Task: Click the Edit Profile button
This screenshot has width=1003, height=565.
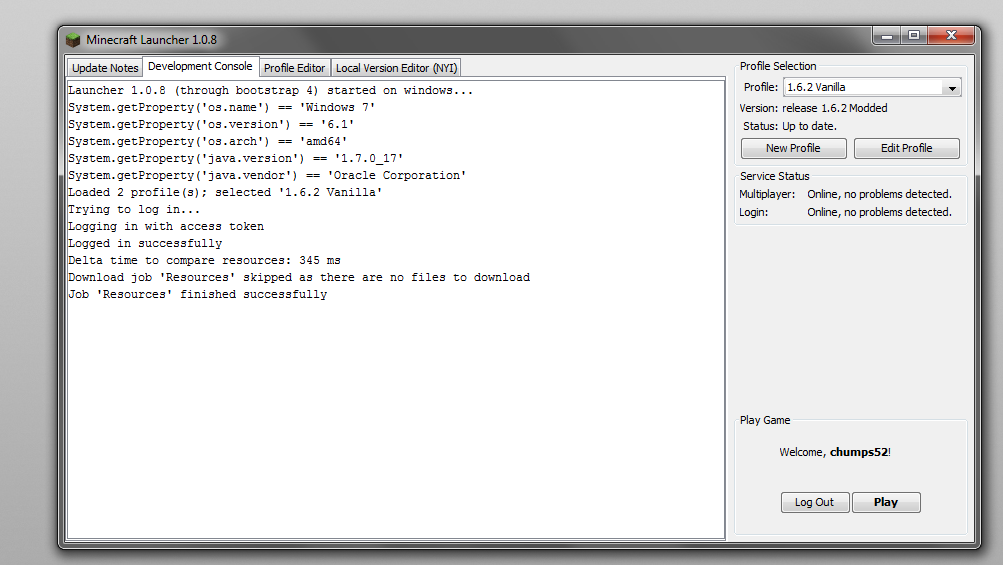Action: click(x=906, y=148)
